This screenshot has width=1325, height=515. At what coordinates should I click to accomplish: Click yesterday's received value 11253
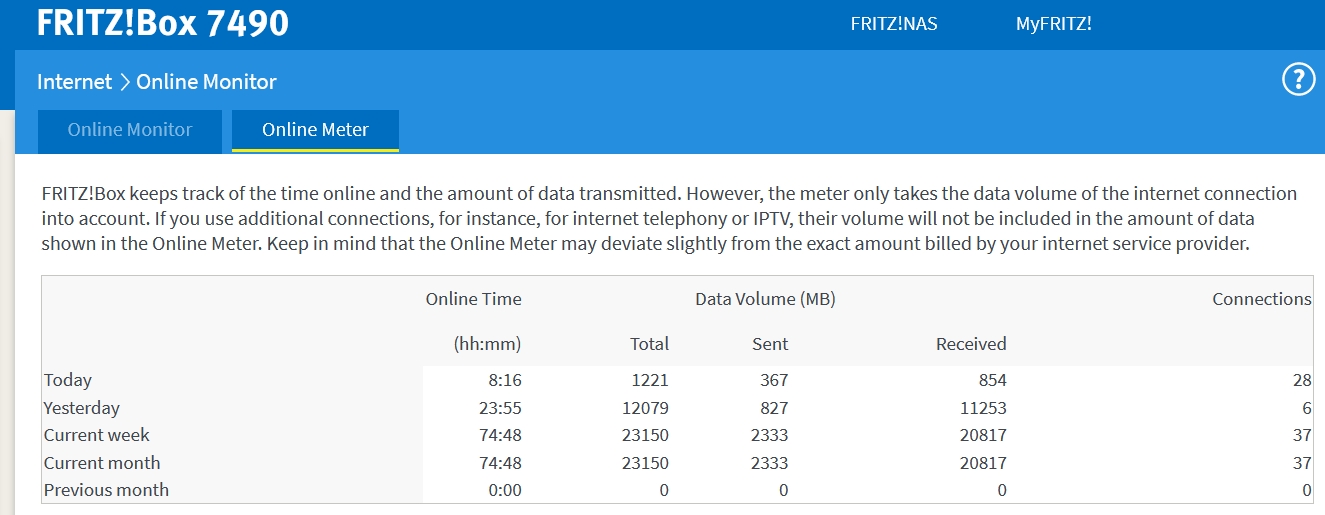point(981,408)
